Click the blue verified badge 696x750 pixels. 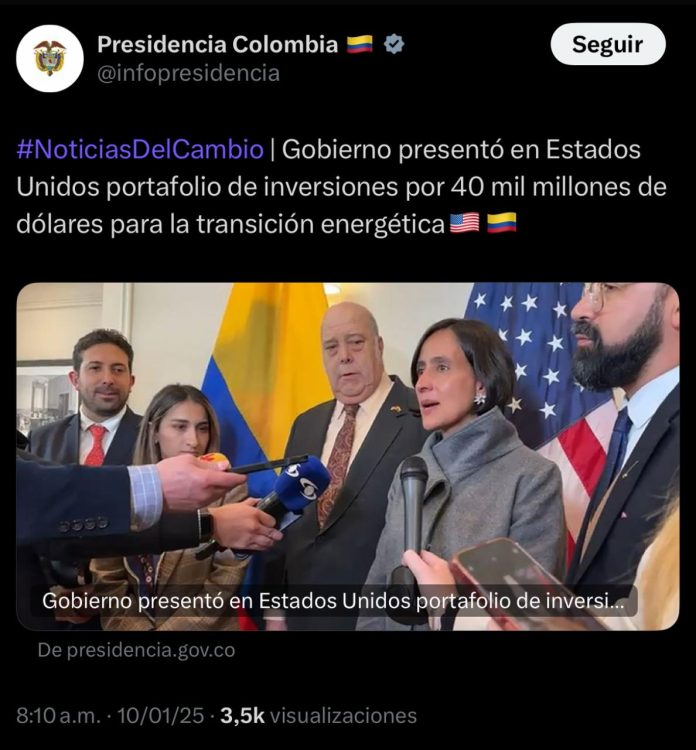coord(394,44)
